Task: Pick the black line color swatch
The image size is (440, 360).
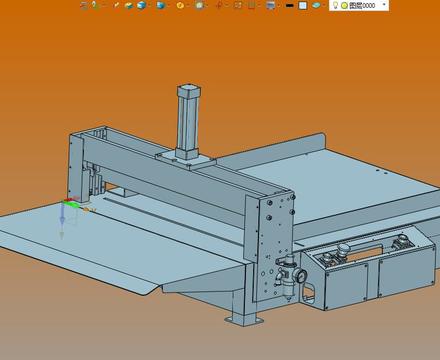Action: [x=290, y=5]
